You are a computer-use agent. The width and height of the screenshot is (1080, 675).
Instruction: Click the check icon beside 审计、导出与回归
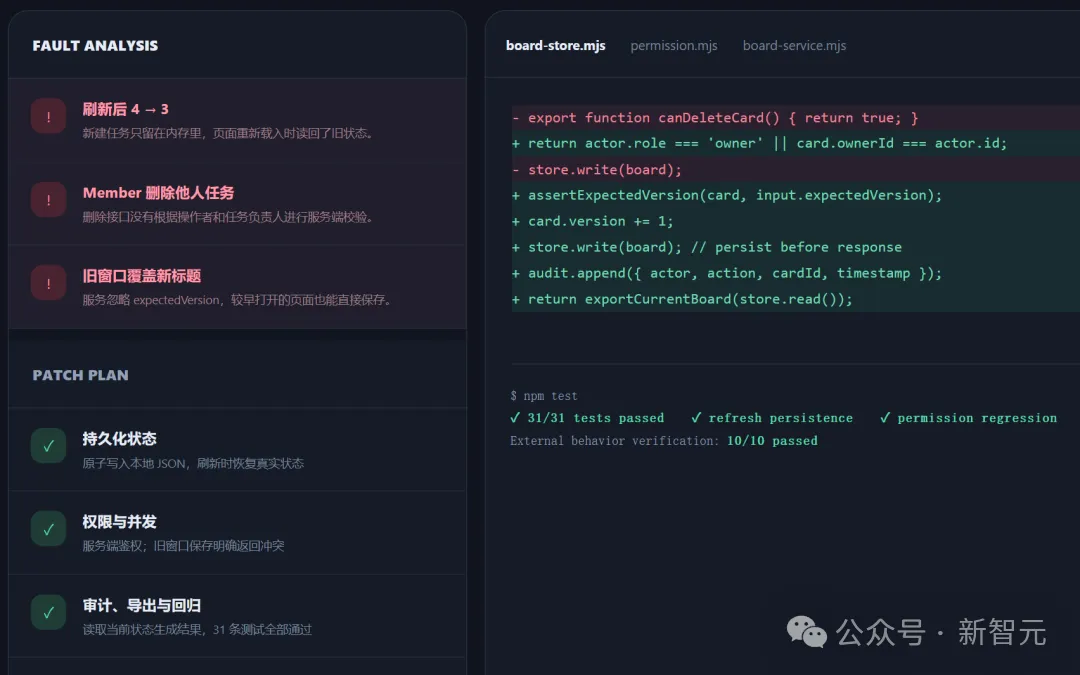click(48, 612)
